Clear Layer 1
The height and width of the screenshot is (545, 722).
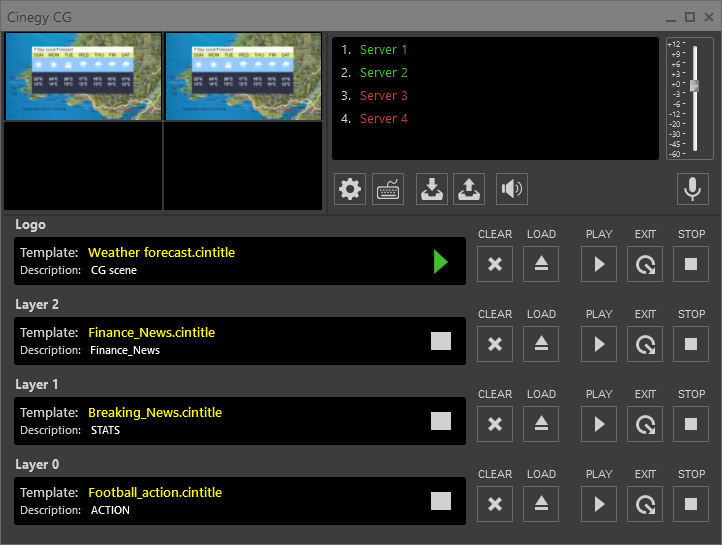495,424
